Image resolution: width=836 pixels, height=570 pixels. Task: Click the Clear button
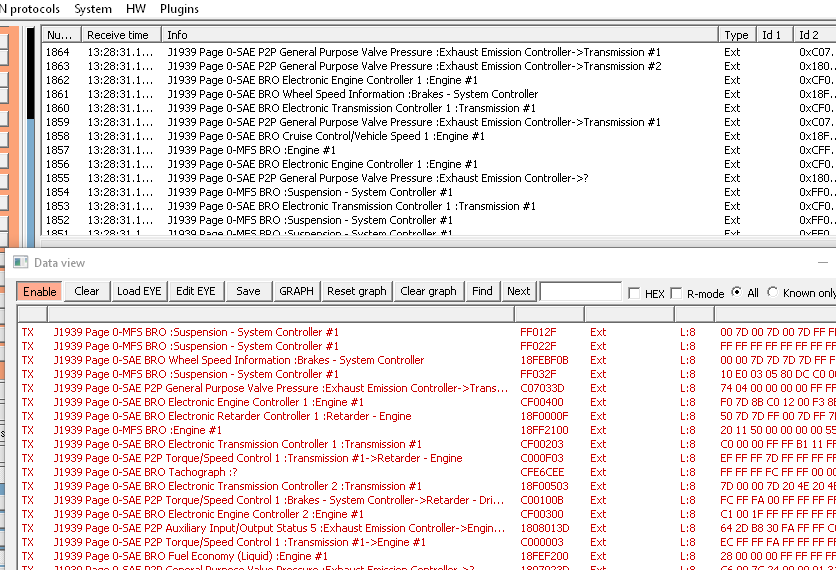(x=87, y=291)
